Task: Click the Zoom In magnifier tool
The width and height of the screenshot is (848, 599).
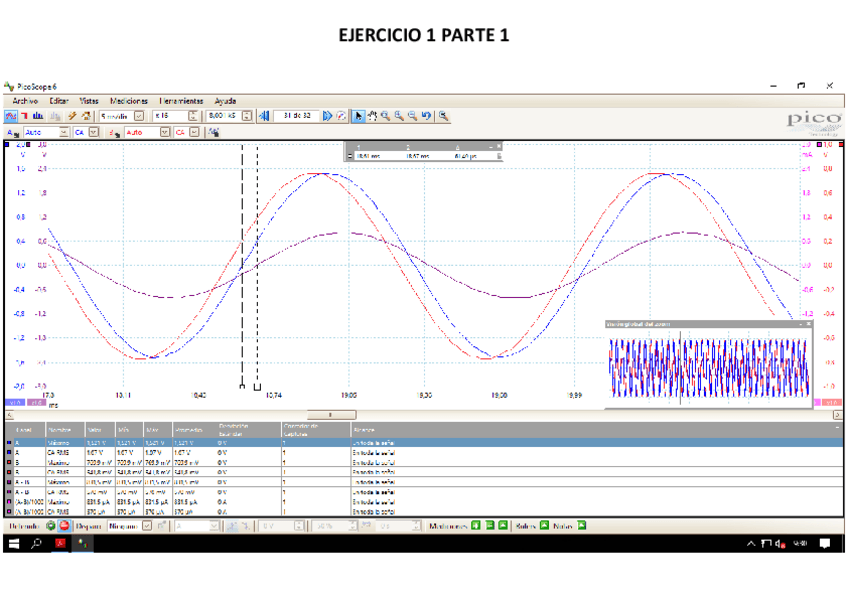Action: [x=385, y=116]
